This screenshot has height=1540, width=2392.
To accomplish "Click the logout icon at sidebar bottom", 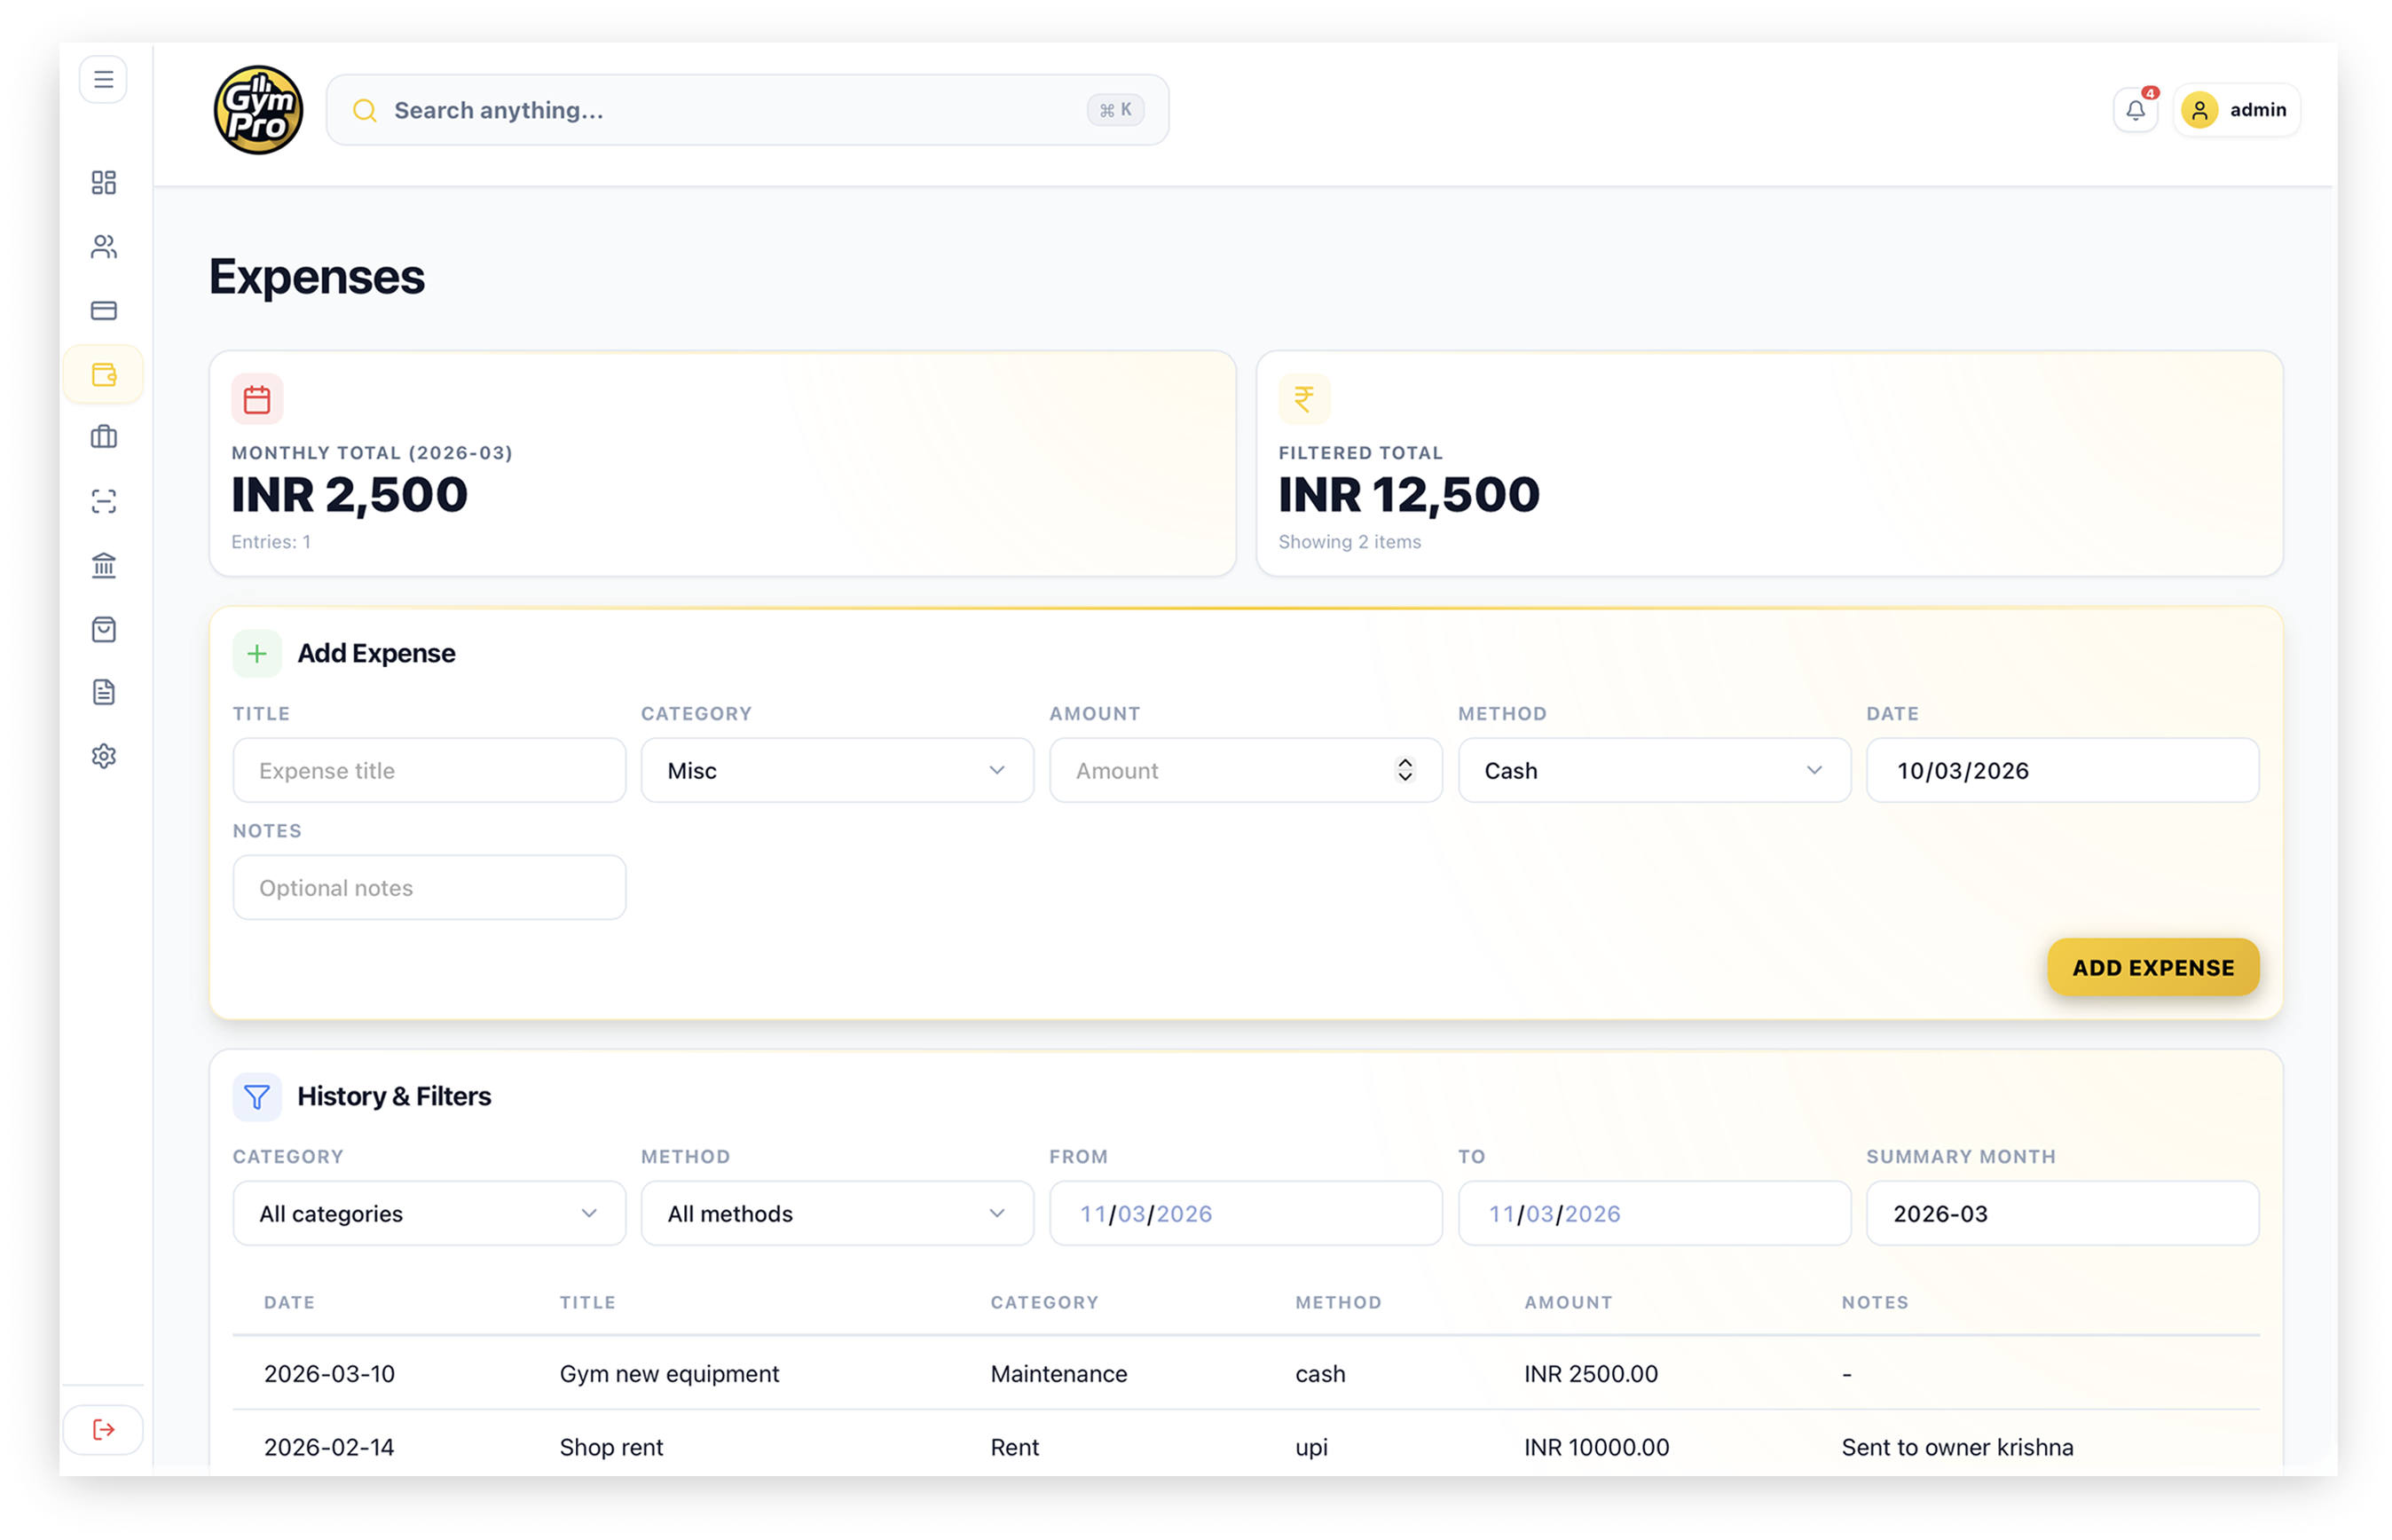I will [103, 1429].
